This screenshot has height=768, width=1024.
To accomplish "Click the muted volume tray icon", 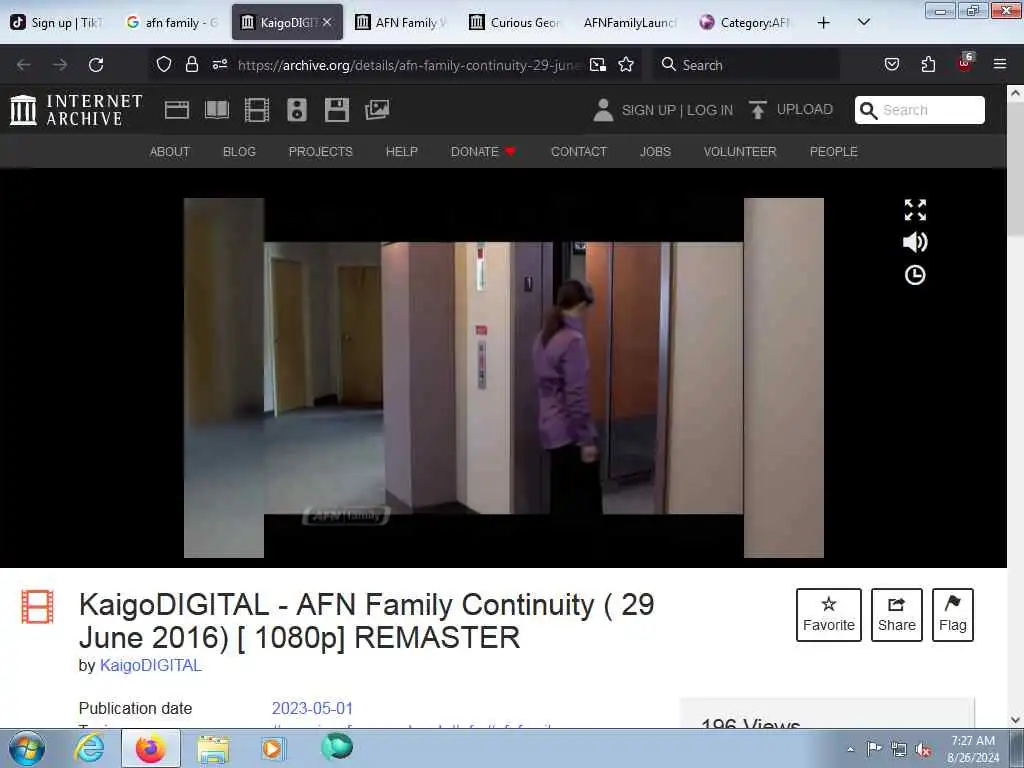I will (x=923, y=749).
